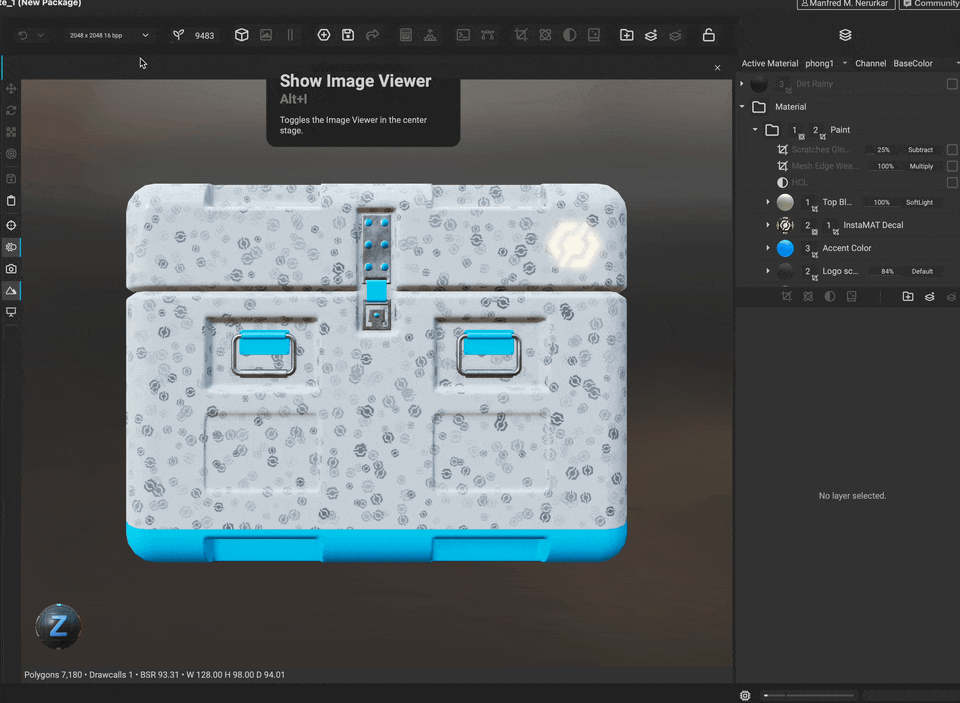The height and width of the screenshot is (703, 960).
Task: Click the lock icon in top toolbar
Action: [x=709, y=35]
